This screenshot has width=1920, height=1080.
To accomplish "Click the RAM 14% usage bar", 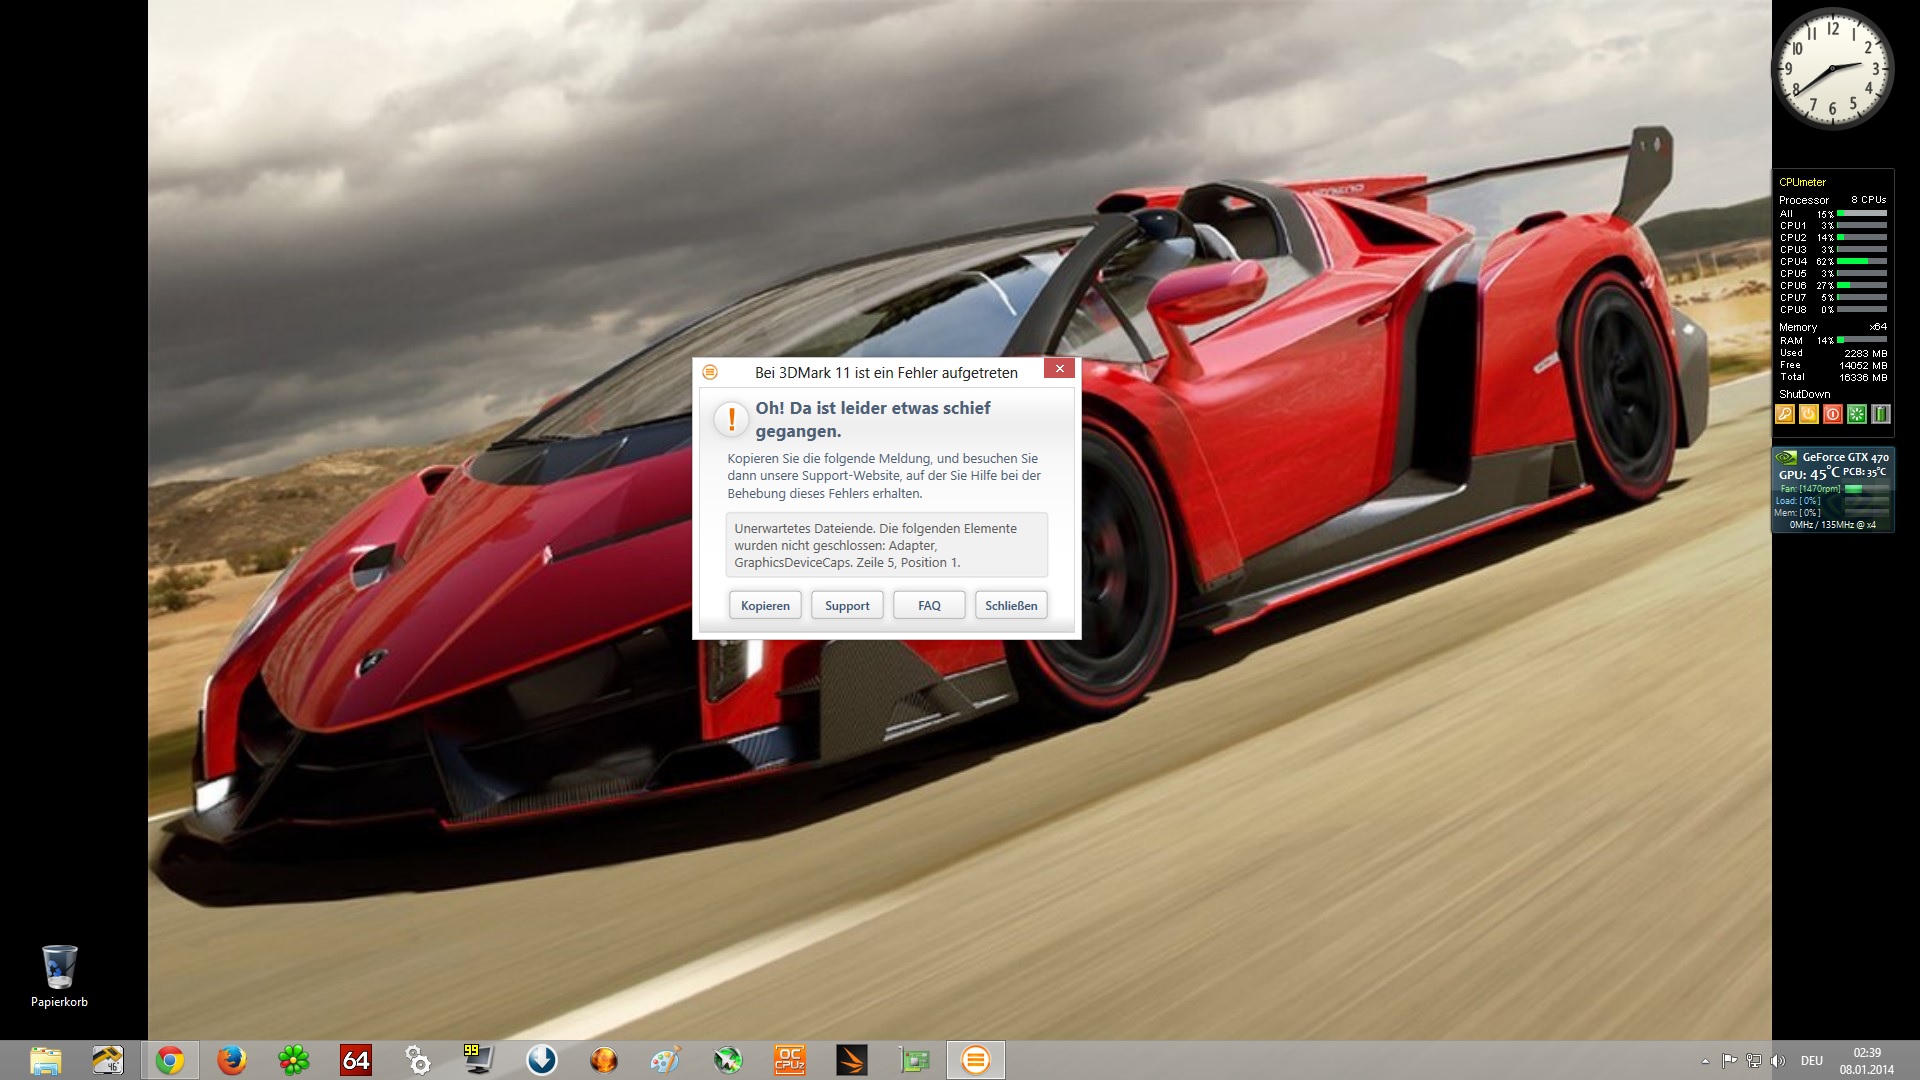I will (x=1862, y=340).
